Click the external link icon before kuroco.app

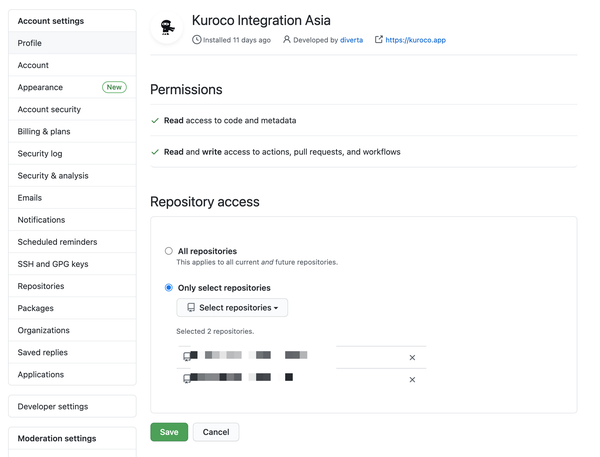pyautogui.click(x=378, y=39)
